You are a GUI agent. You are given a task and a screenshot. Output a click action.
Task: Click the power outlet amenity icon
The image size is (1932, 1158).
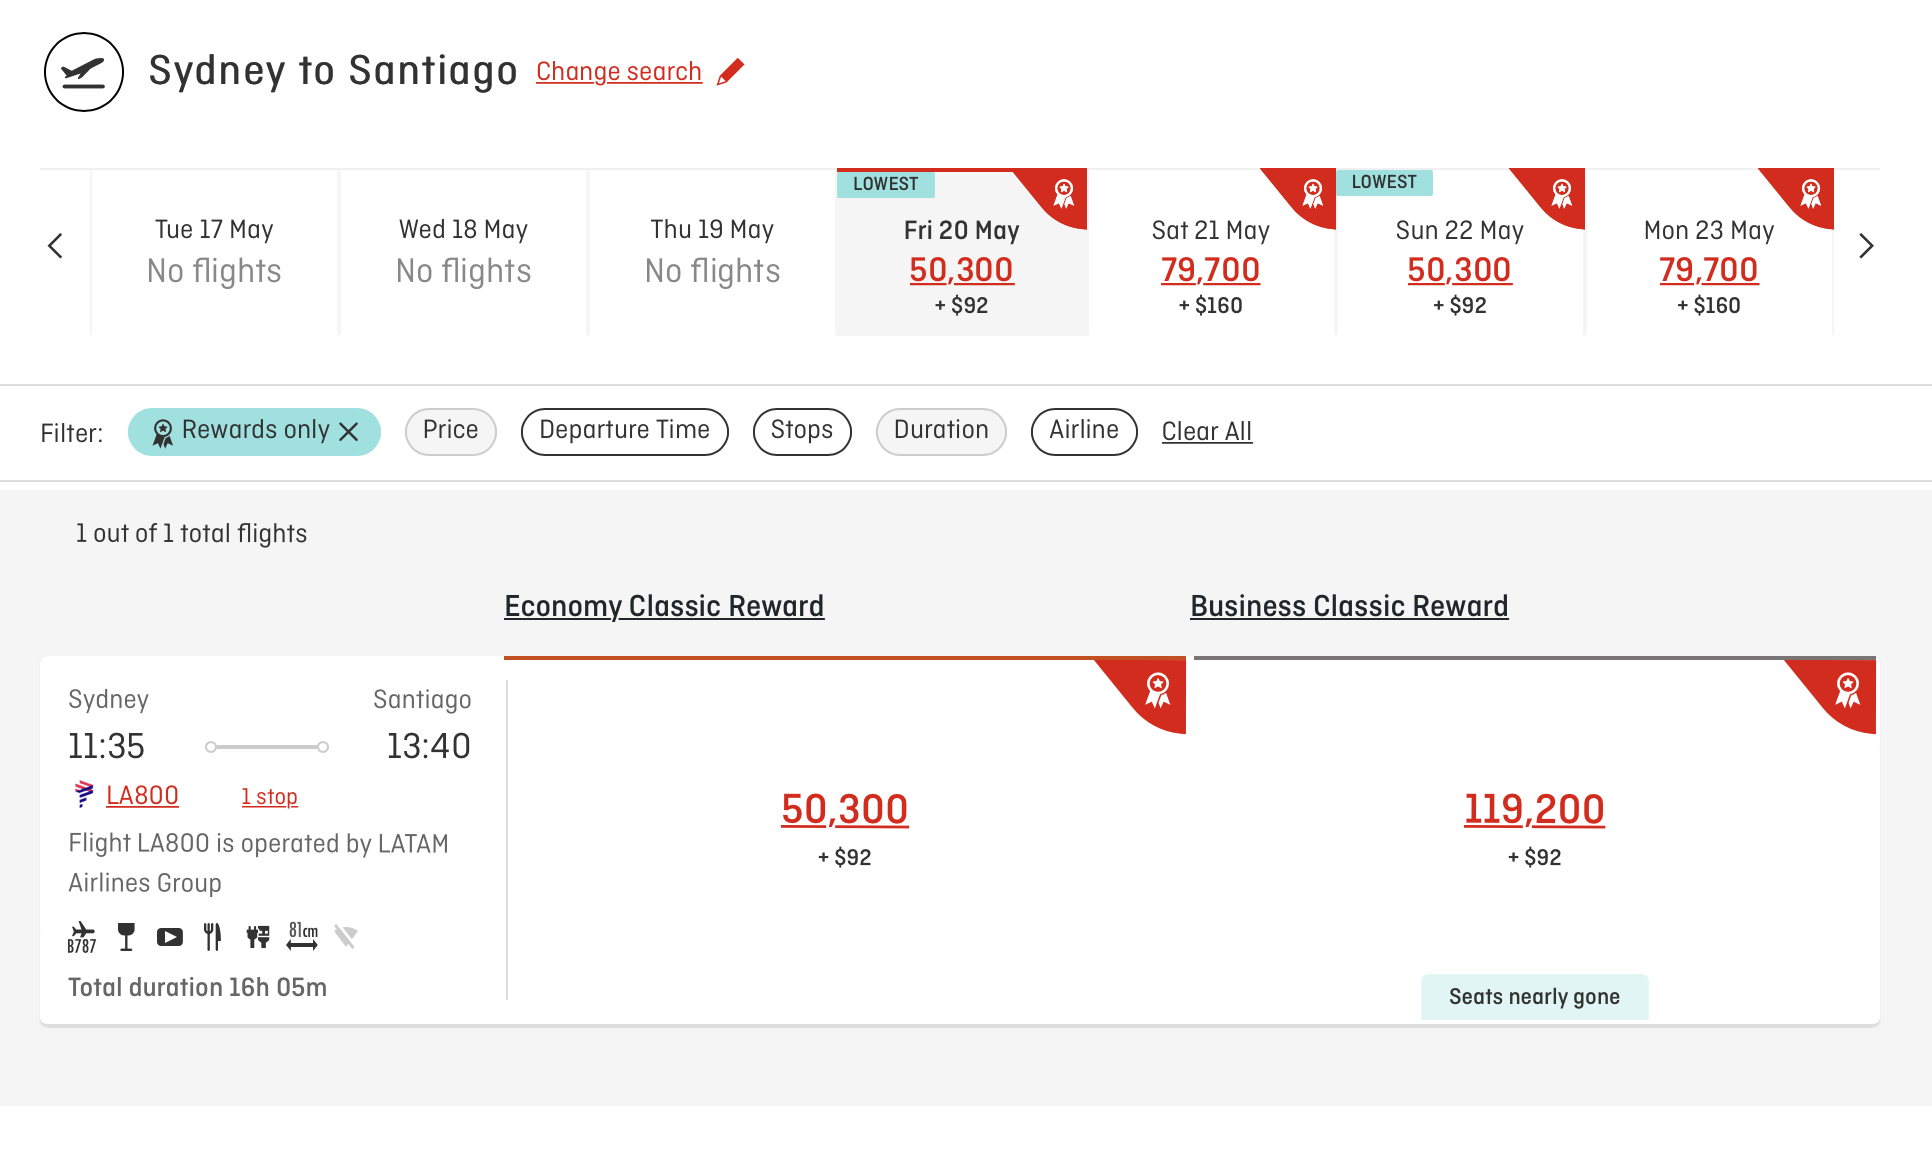point(258,937)
